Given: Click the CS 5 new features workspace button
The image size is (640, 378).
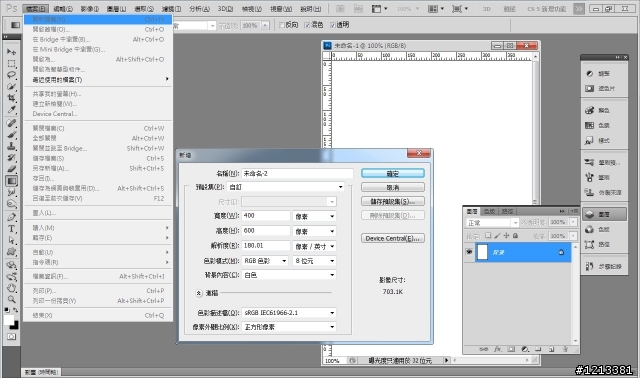Looking at the screenshot, I should 547,9.
